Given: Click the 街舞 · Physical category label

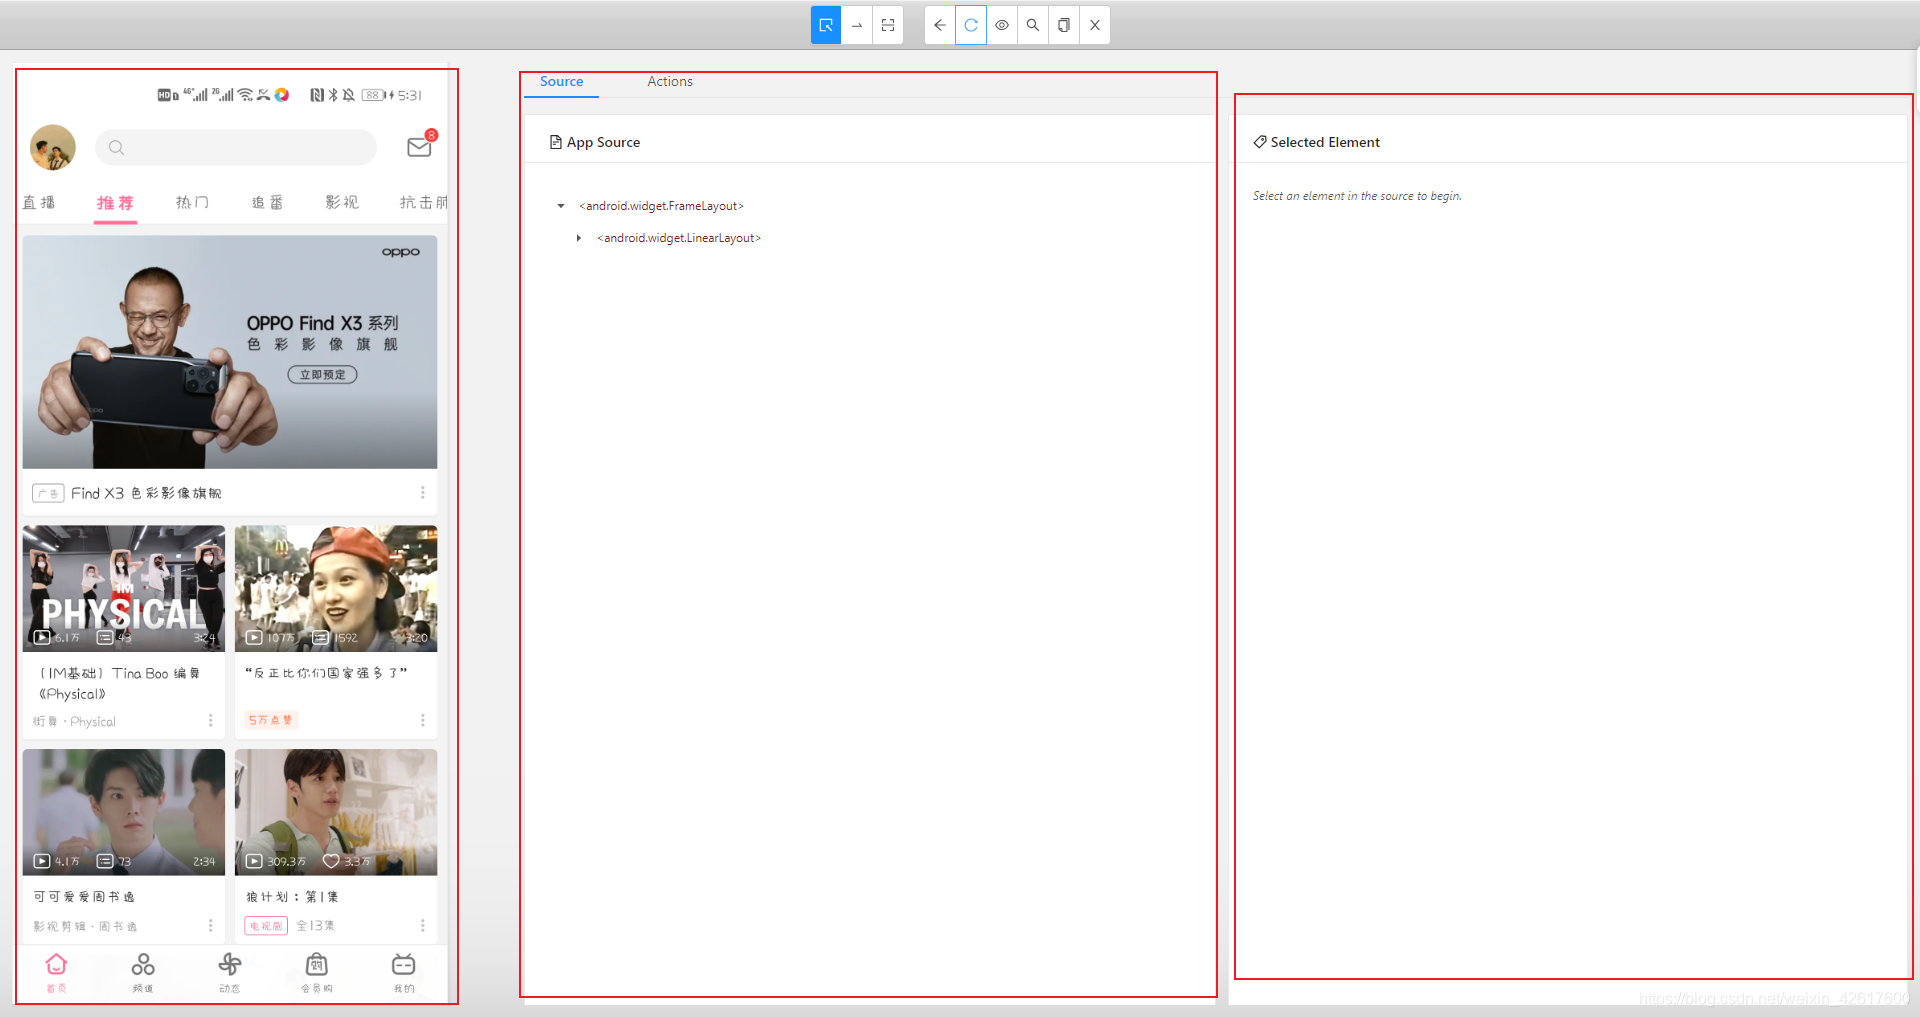Looking at the screenshot, I should (74, 722).
